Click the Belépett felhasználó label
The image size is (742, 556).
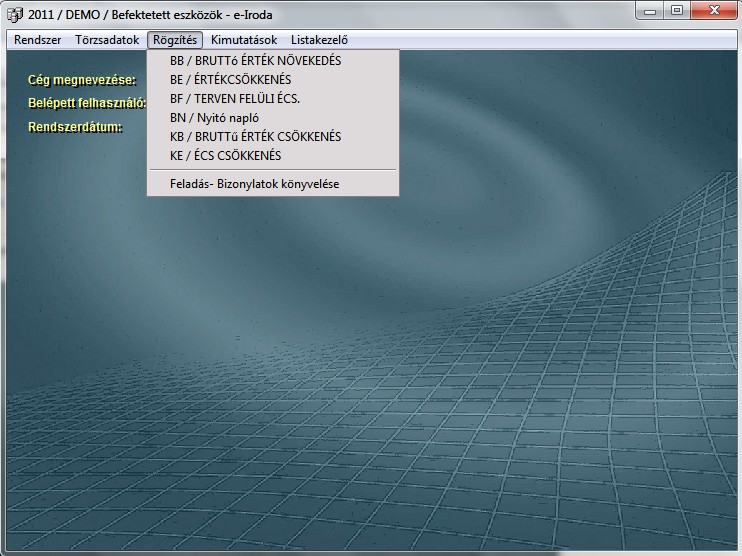coord(88,103)
